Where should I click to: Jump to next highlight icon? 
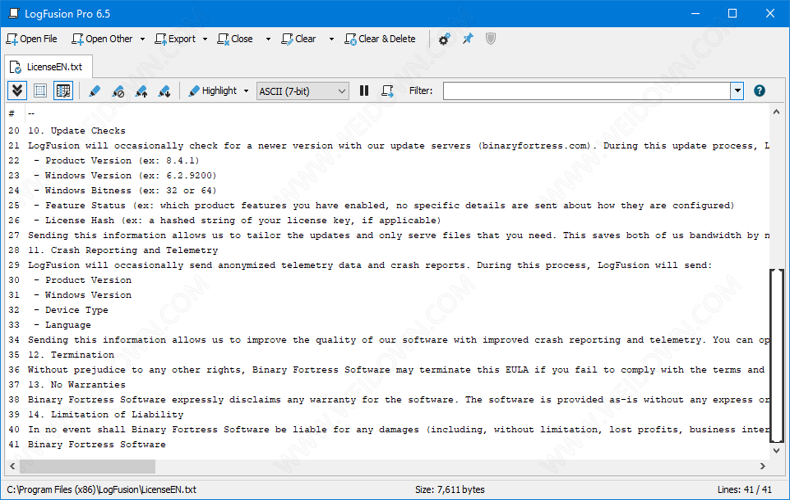[x=164, y=91]
